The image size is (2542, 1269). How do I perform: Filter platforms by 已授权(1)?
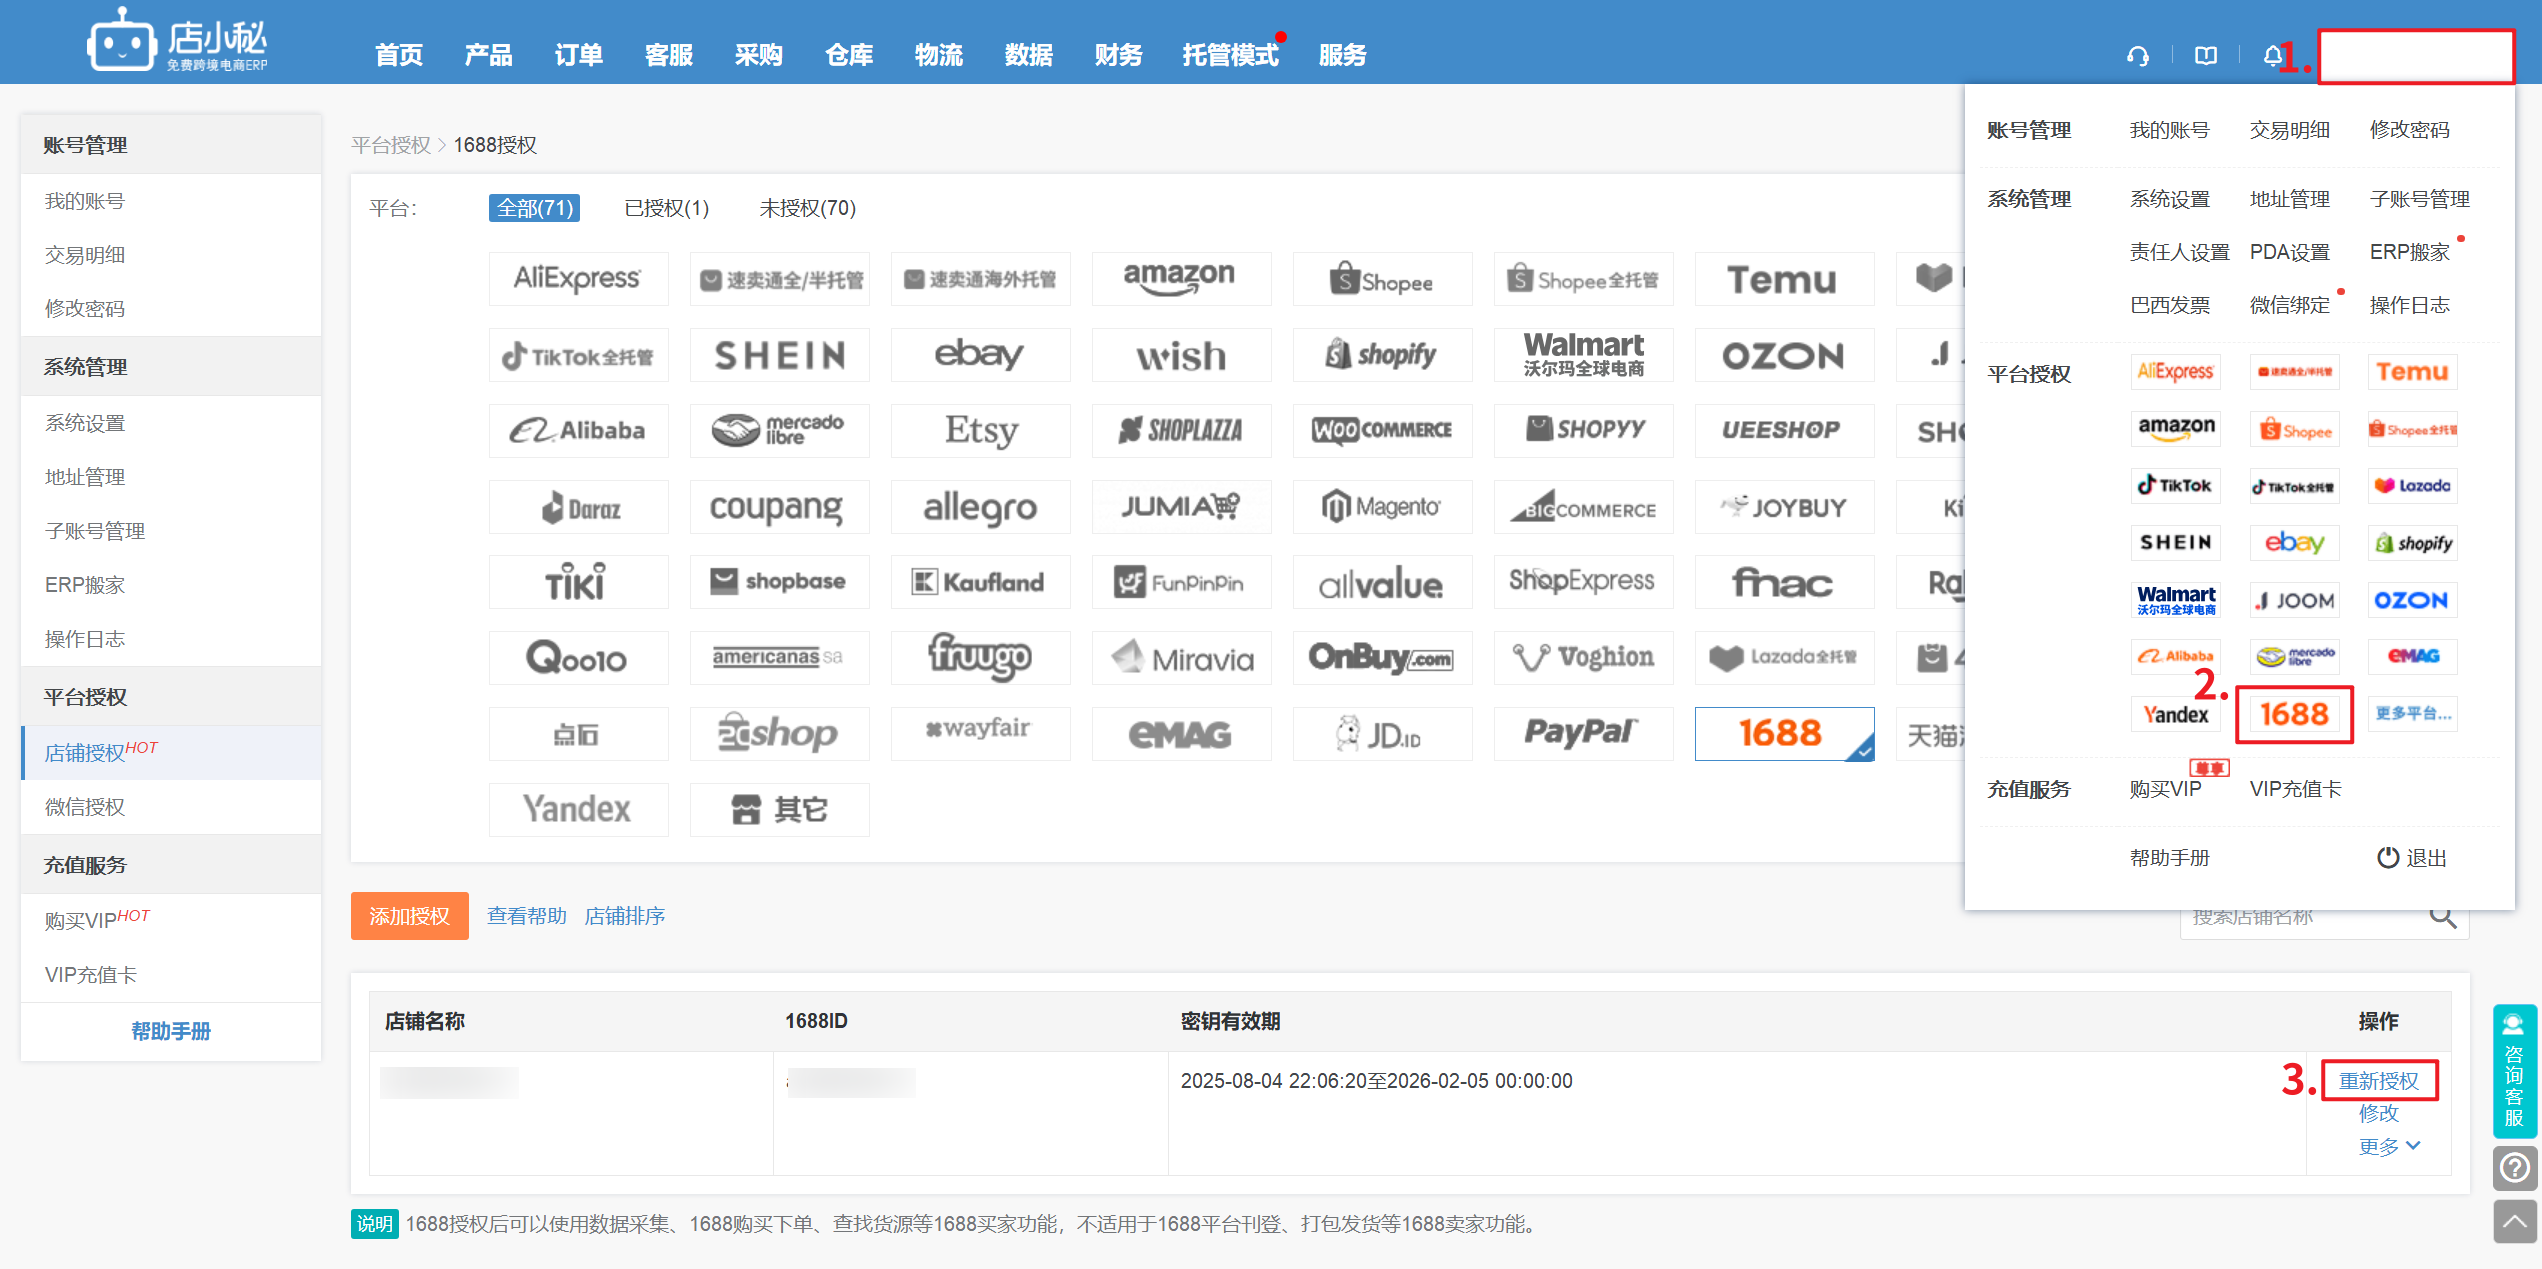pos(666,208)
